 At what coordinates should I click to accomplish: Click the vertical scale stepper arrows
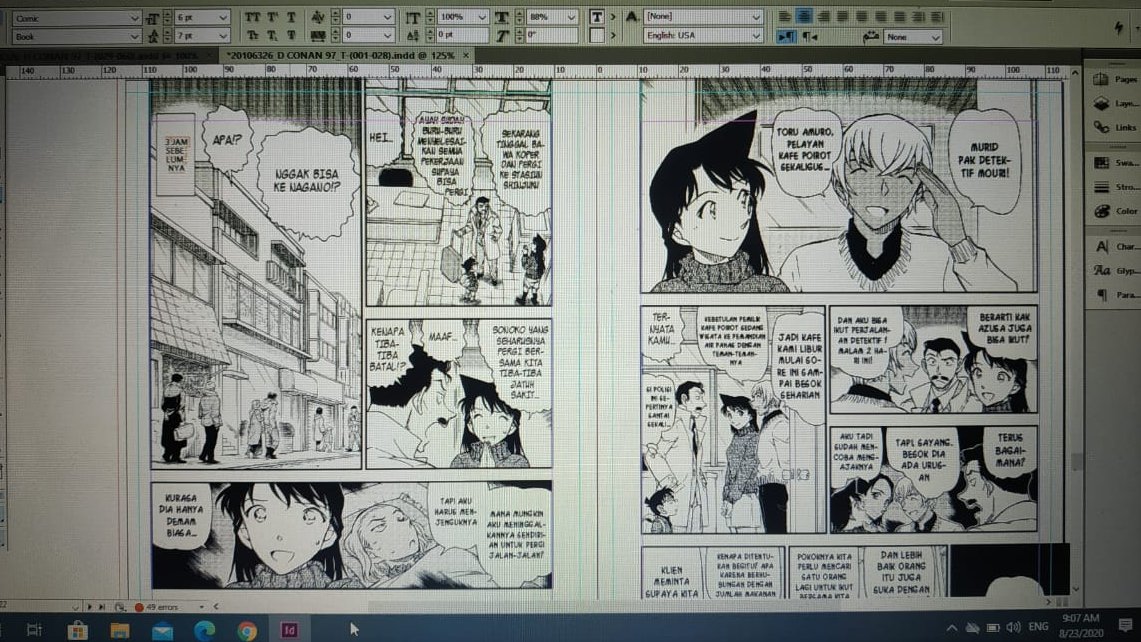[431, 17]
